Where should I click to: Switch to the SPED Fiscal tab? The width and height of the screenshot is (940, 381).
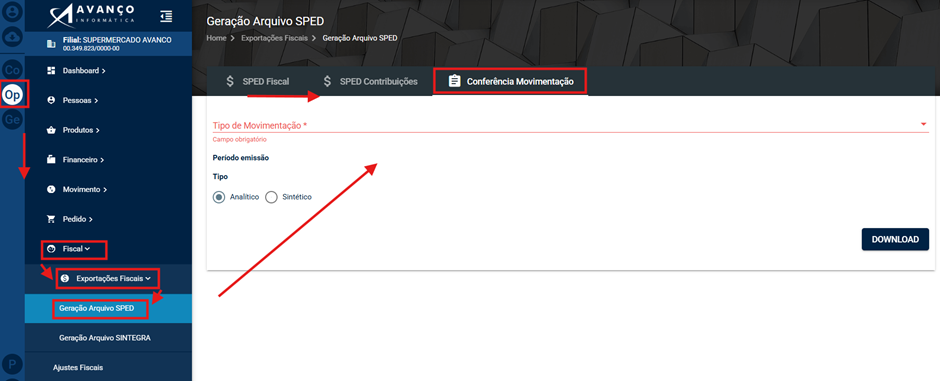[x=257, y=81]
